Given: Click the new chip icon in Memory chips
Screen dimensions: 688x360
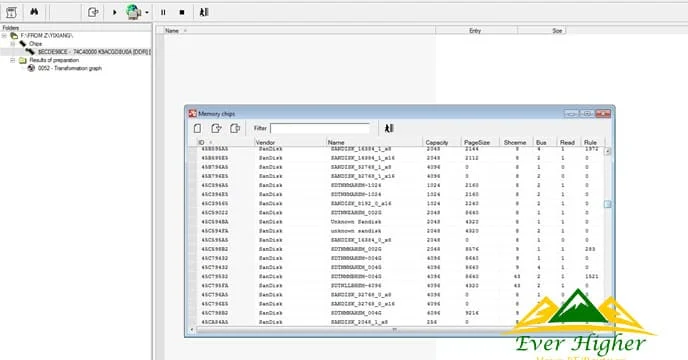Looking at the screenshot, I should 197,128.
